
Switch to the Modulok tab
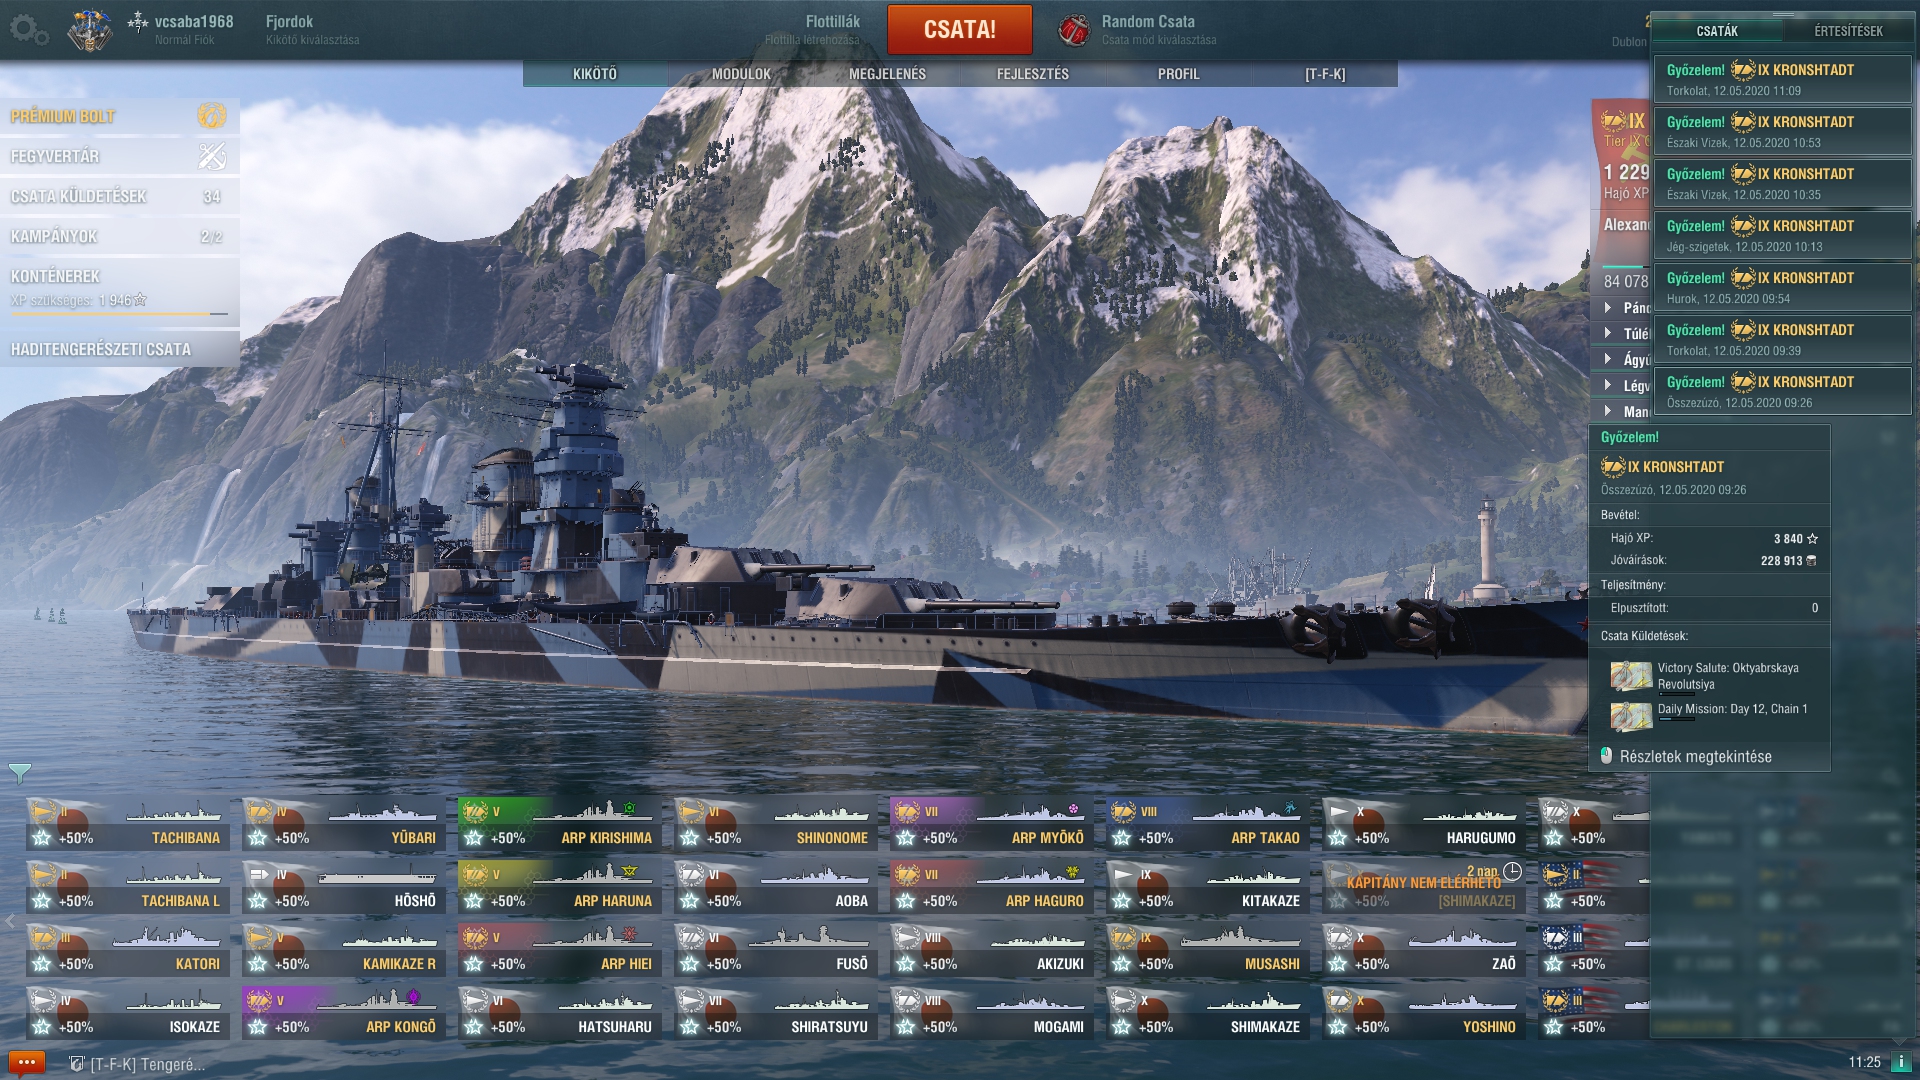tap(741, 74)
